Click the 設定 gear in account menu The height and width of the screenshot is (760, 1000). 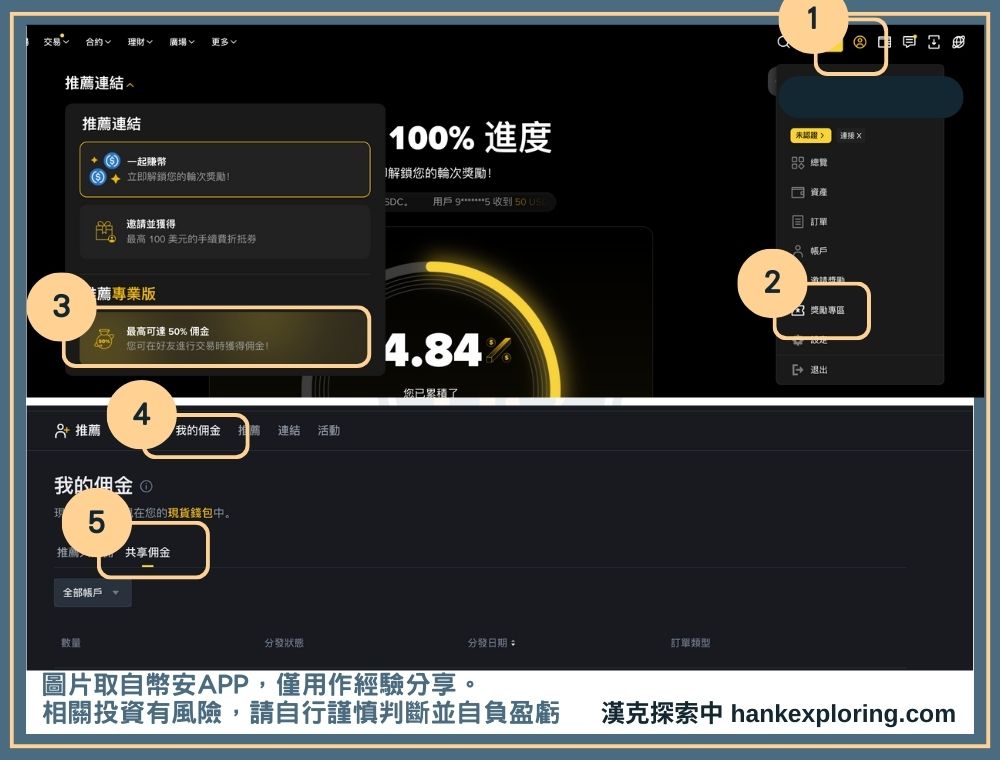819,340
